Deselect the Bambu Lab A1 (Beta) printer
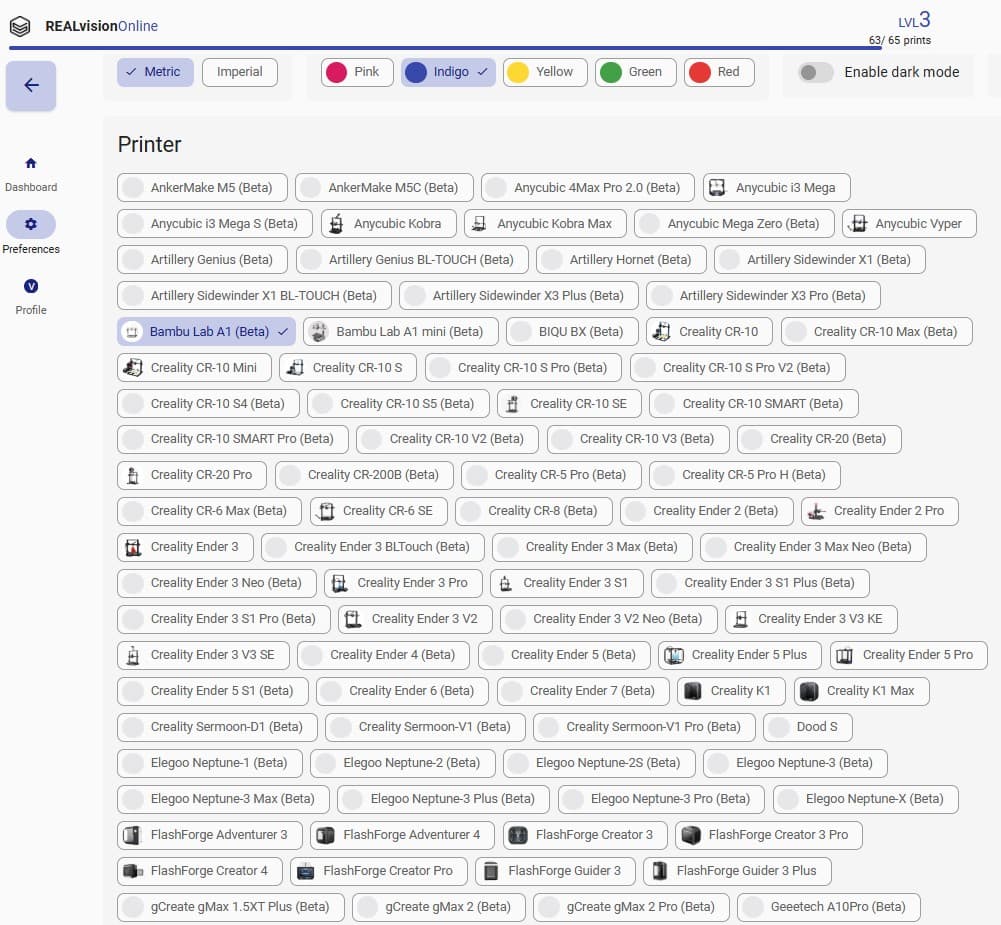1001x925 pixels. point(206,332)
